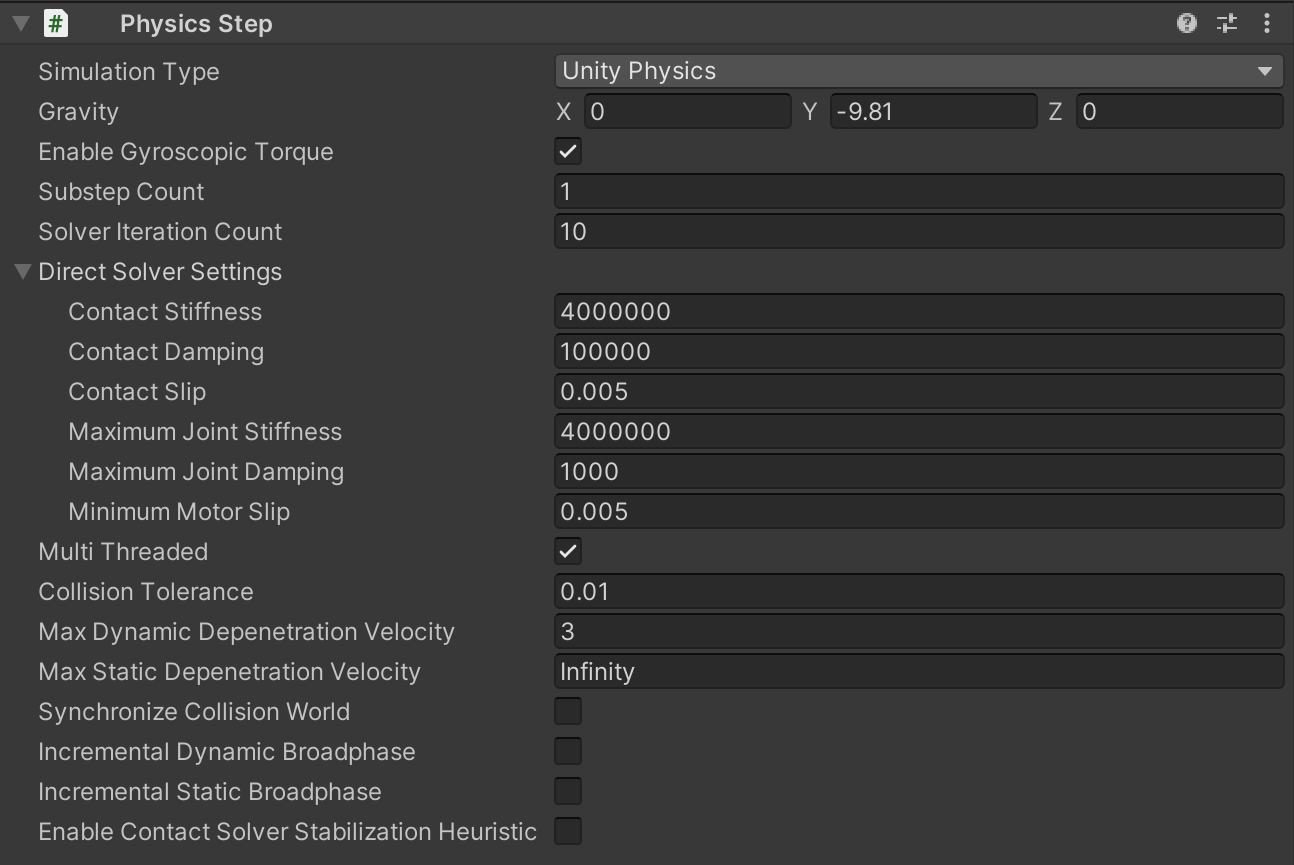The height and width of the screenshot is (865, 1294).
Task: Toggle the Multi Threaded checkbox
Action: [x=568, y=551]
